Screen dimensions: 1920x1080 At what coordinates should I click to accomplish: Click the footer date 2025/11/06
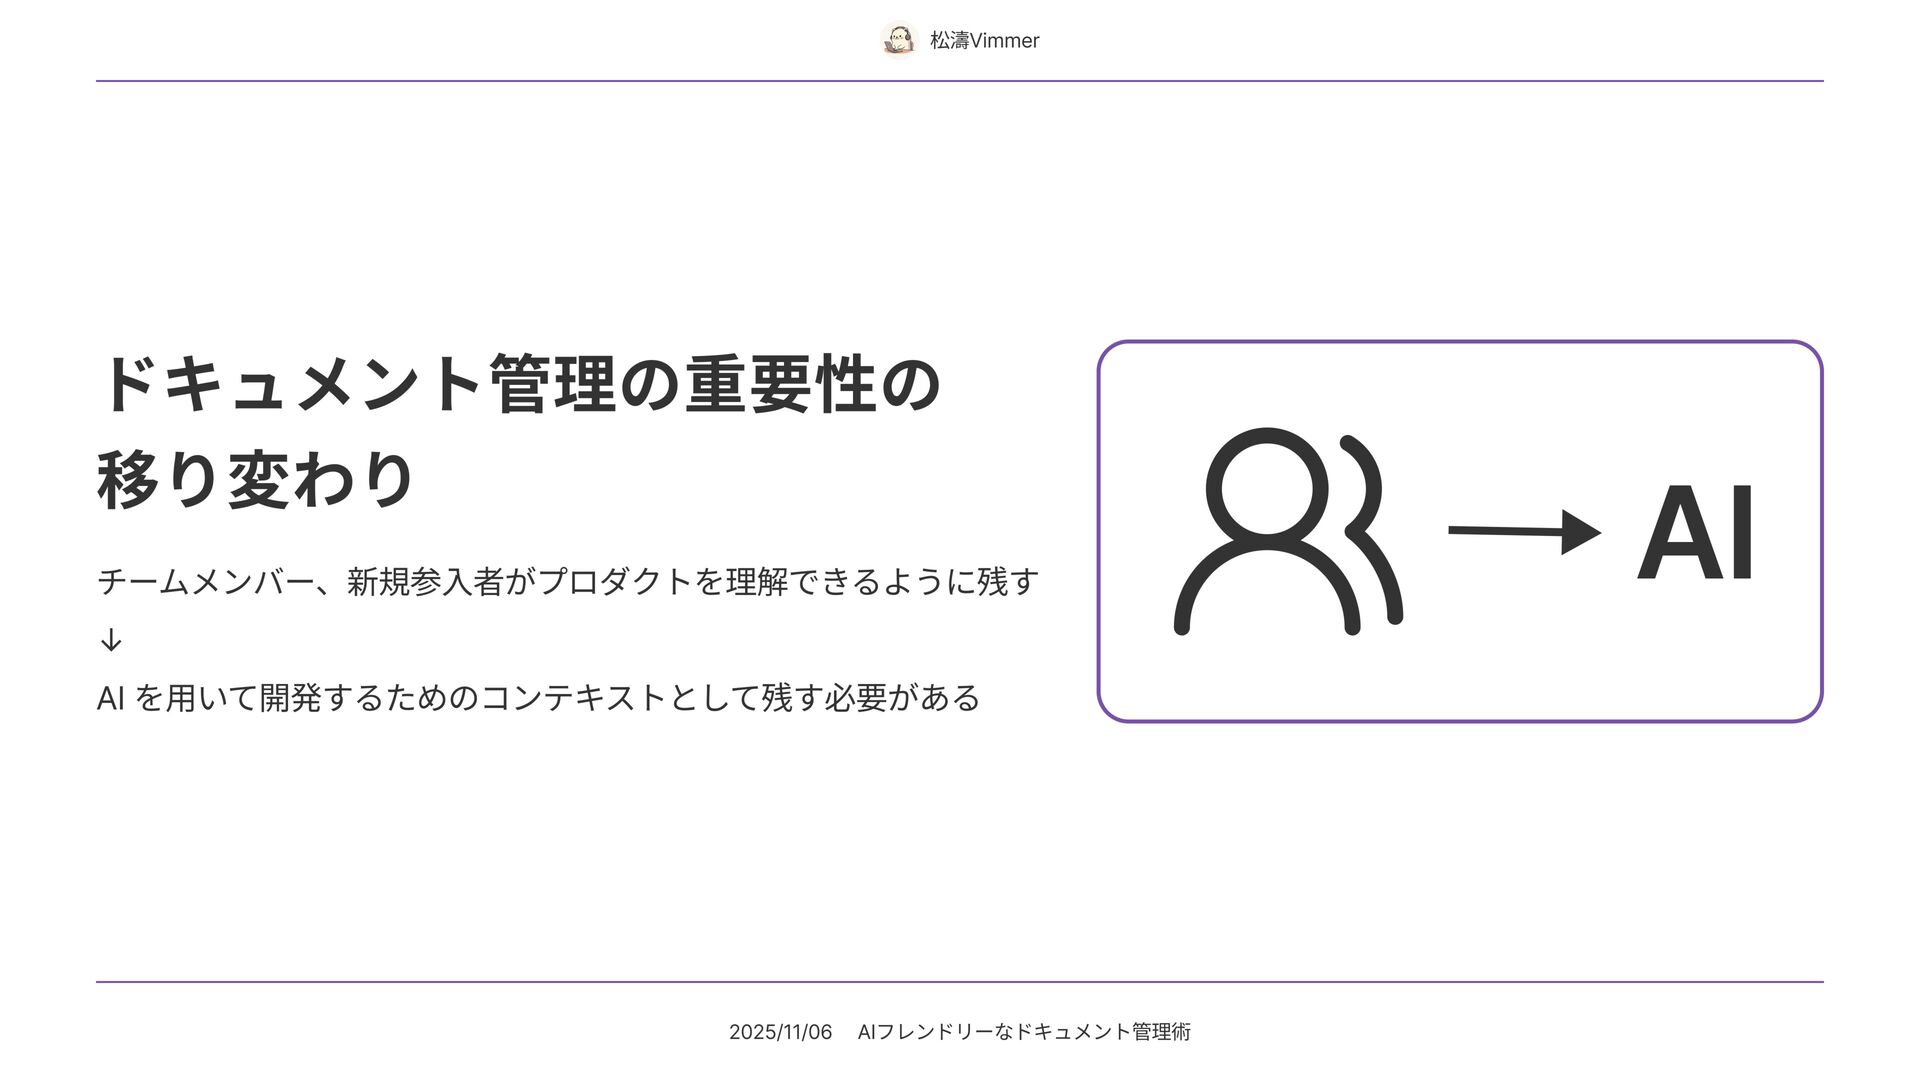(780, 1032)
